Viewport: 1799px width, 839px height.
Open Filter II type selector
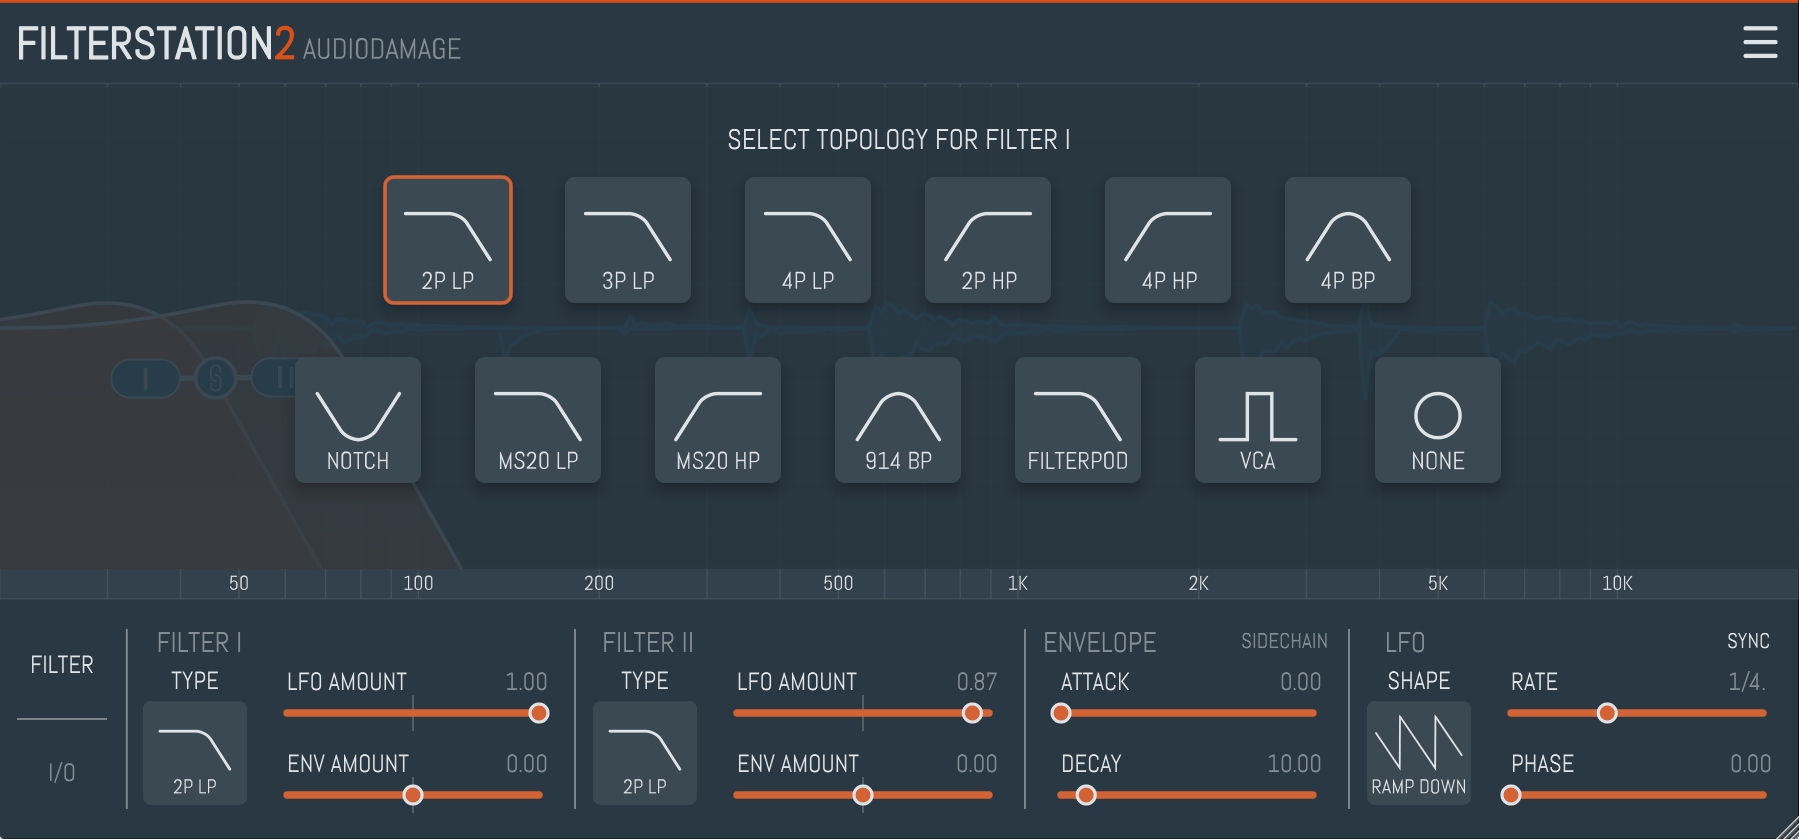tap(645, 753)
